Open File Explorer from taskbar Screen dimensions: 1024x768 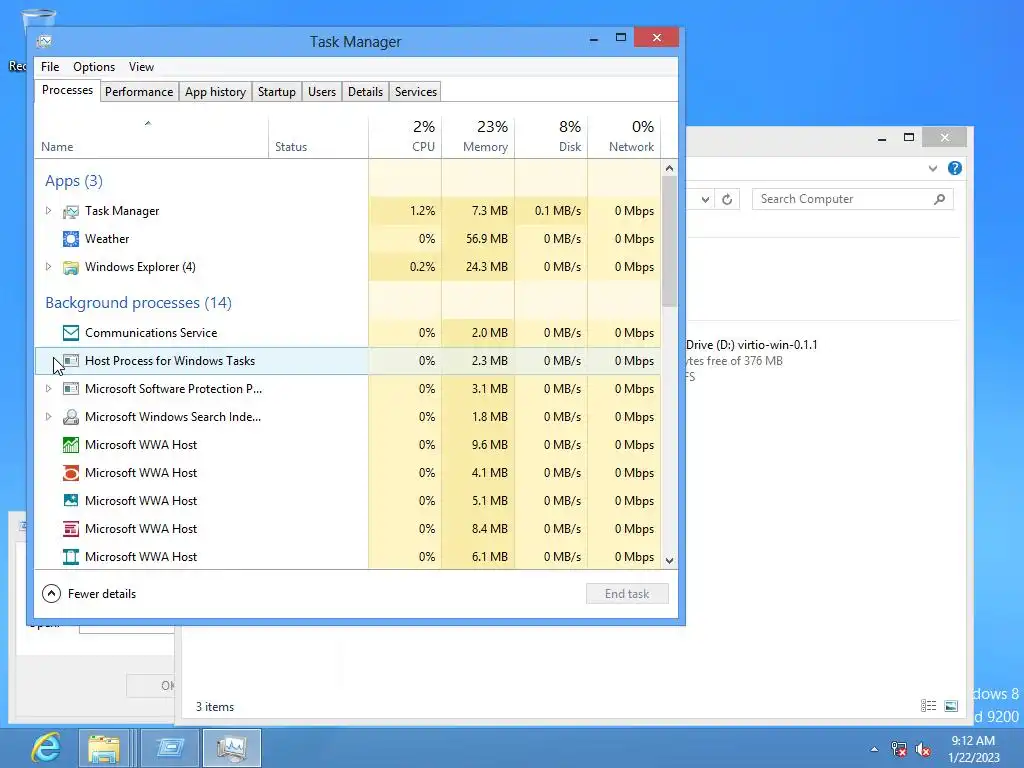pos(104,748)
